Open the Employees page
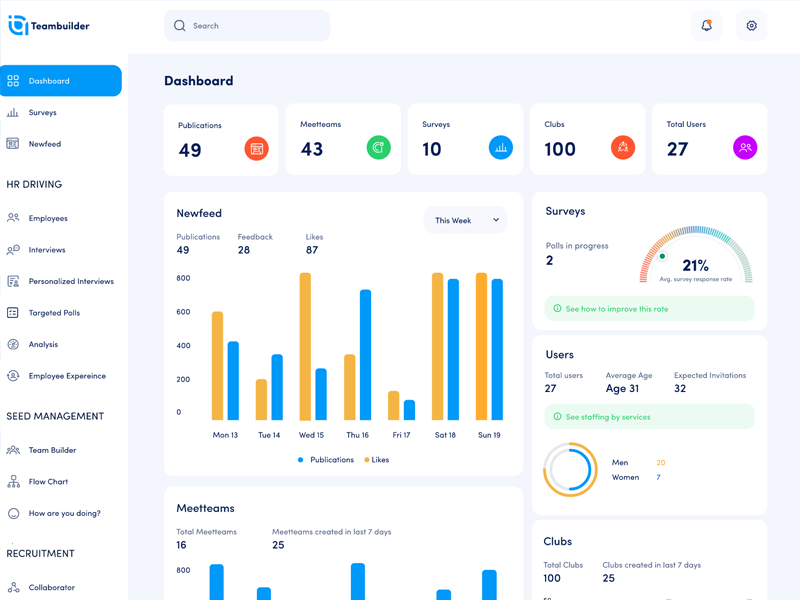Screen dimensions: 800x600 [48, 218]
